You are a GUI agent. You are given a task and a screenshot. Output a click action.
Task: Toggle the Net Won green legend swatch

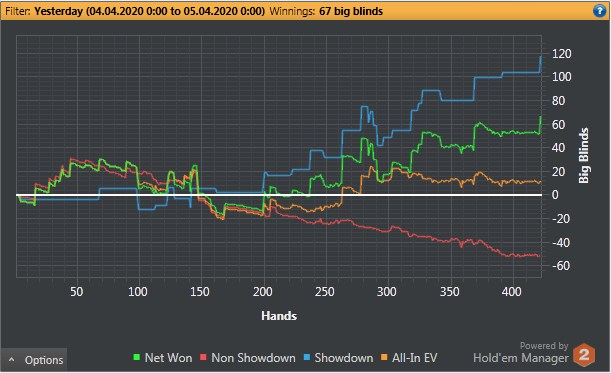[x=136, y=357]
